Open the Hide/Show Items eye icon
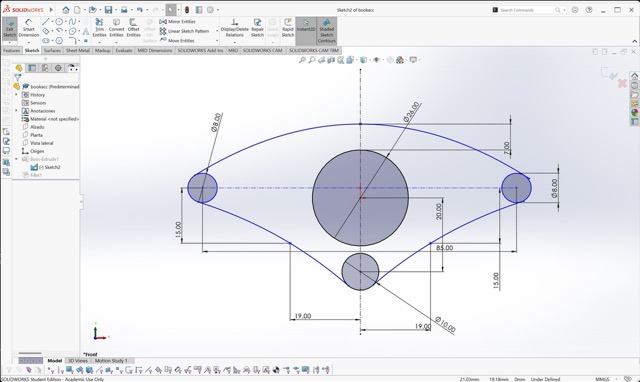The width and height of the screenshot is (640, 382). 377,60
